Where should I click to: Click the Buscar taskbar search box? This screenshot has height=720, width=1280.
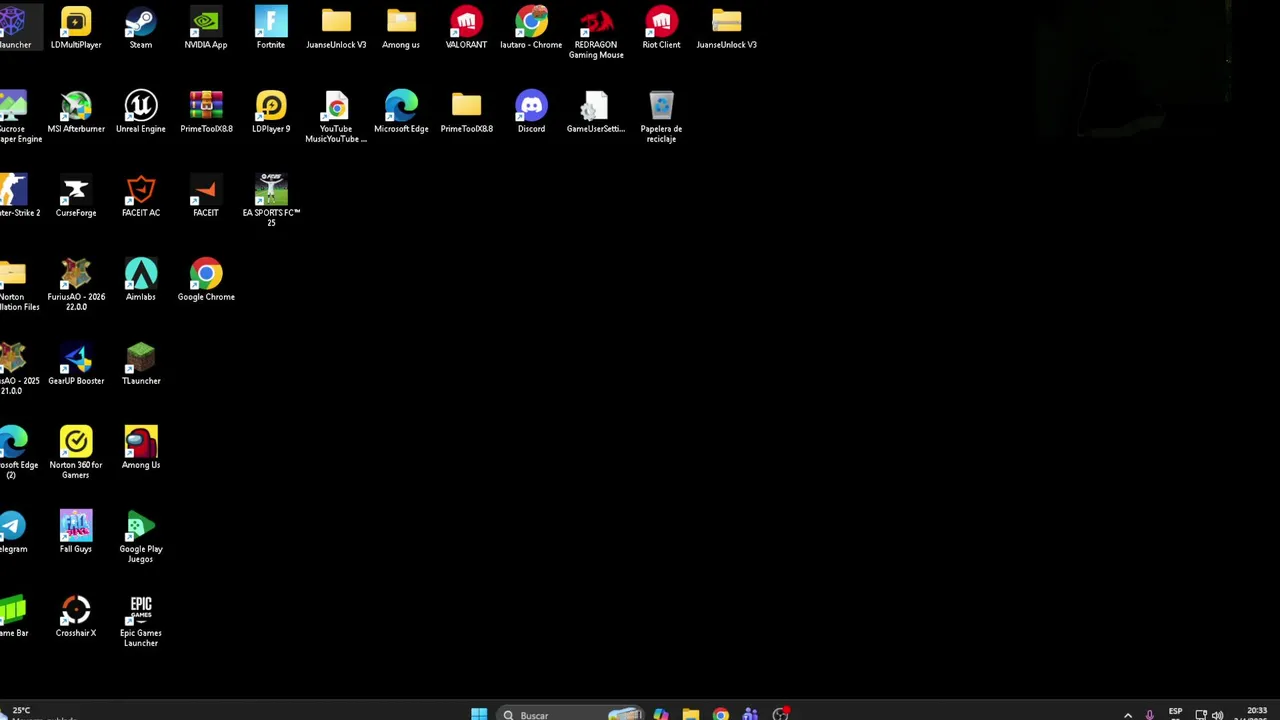(570, 714)
